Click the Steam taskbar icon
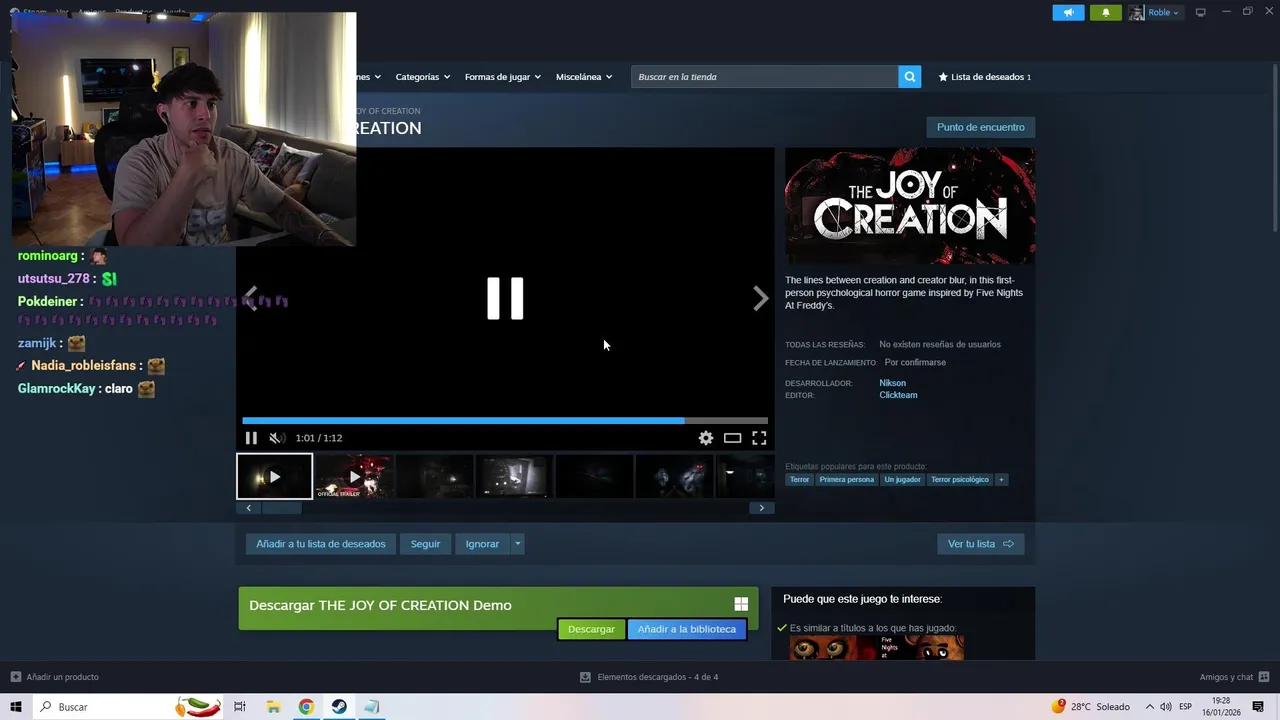This screenshot has height=720, width=1280. tap(339, 707)
